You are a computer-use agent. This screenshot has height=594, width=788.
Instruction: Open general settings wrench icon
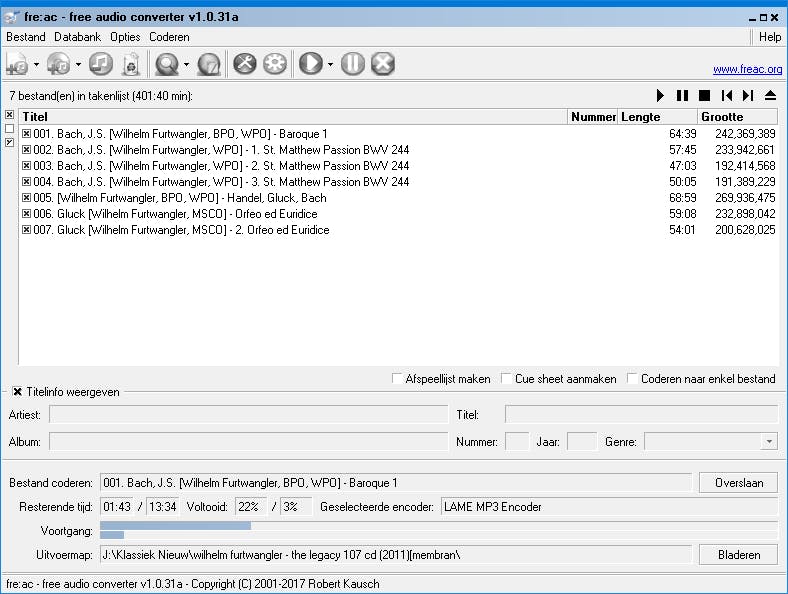tap(245, 64)
